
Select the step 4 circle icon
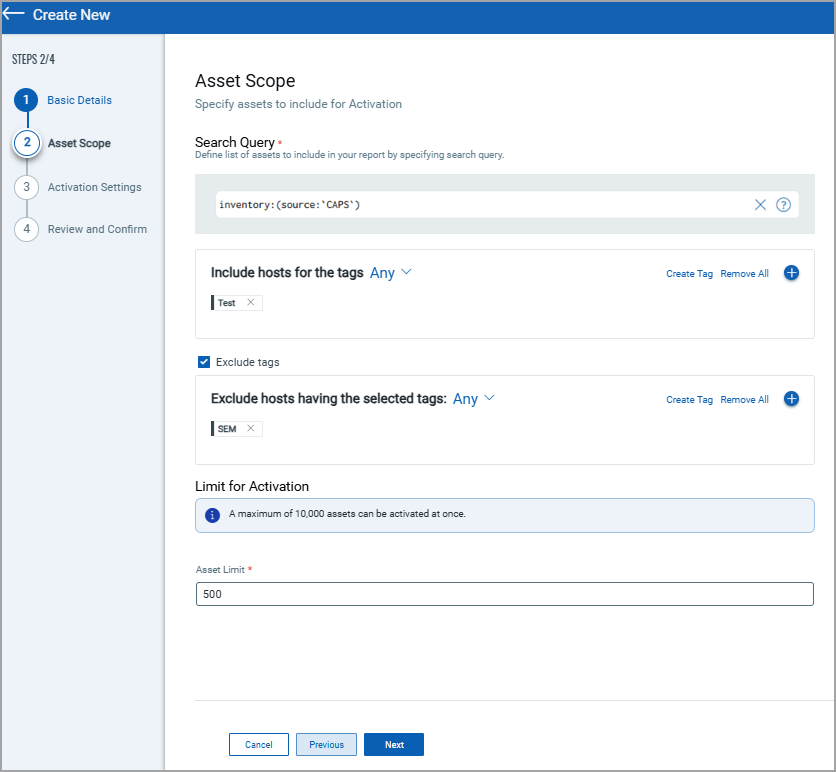point(26,229)
